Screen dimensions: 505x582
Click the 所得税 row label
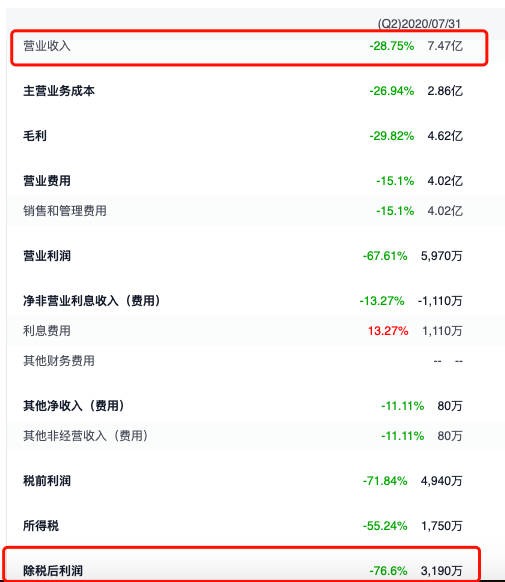coord(41,526)
